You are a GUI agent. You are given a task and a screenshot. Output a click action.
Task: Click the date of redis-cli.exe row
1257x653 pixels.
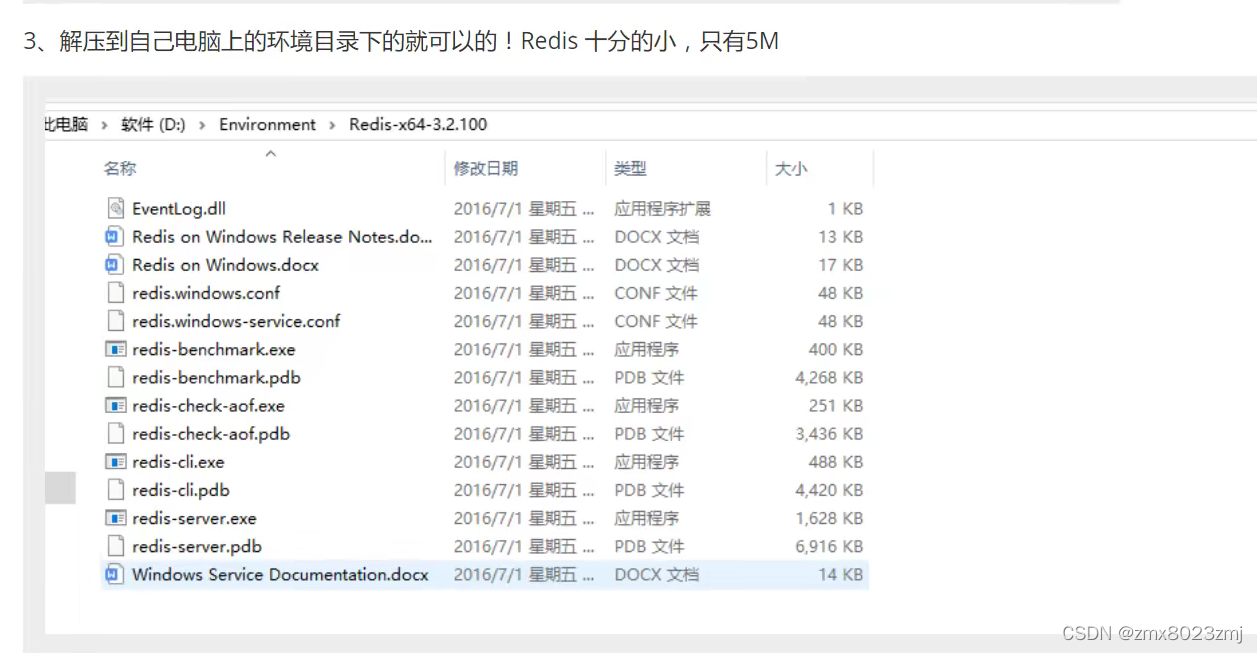[524, 462]
